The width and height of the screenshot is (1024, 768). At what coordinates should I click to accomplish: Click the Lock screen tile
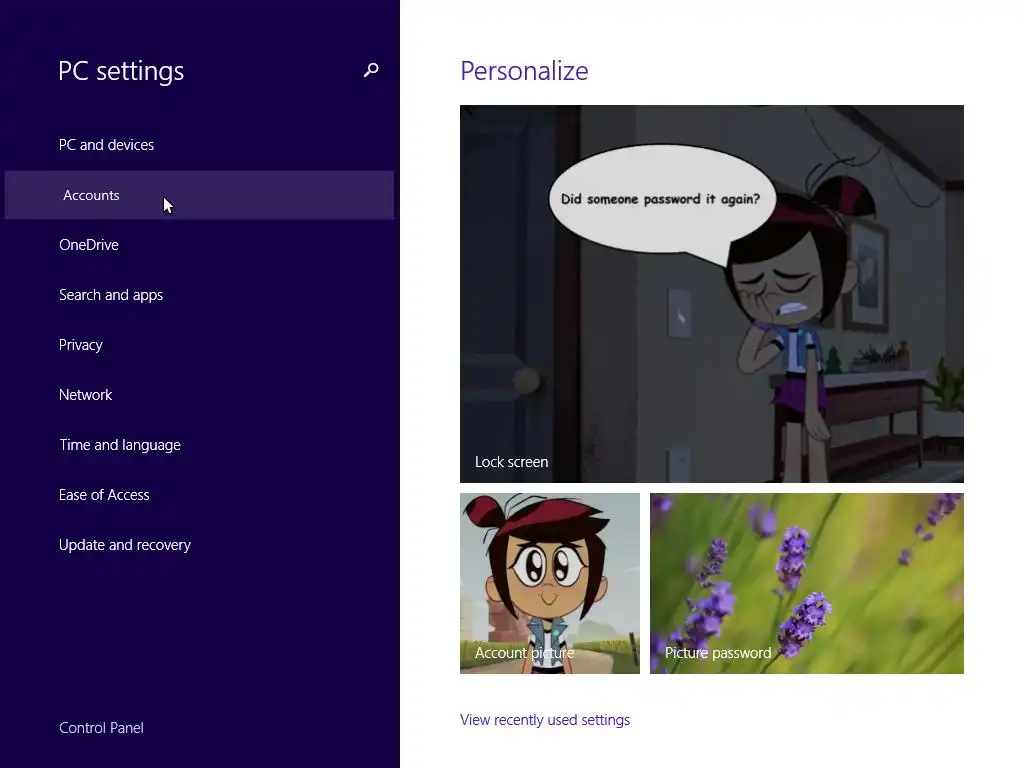(x=712, y=294)
